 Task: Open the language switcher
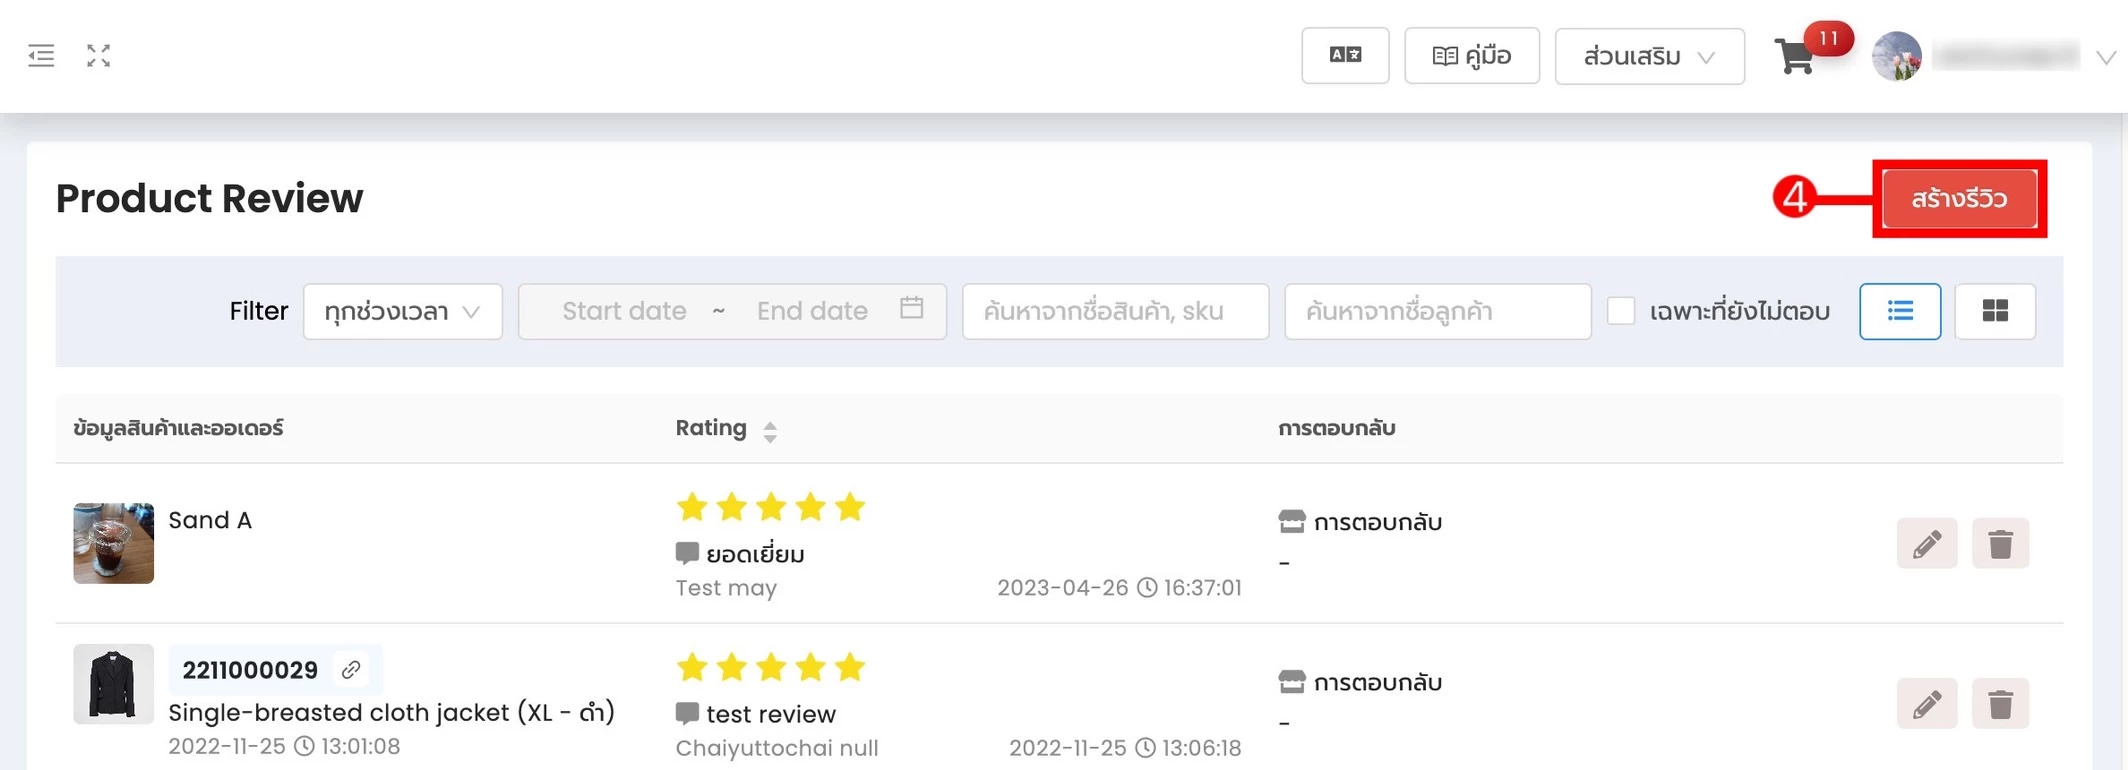click(1345, 55)
